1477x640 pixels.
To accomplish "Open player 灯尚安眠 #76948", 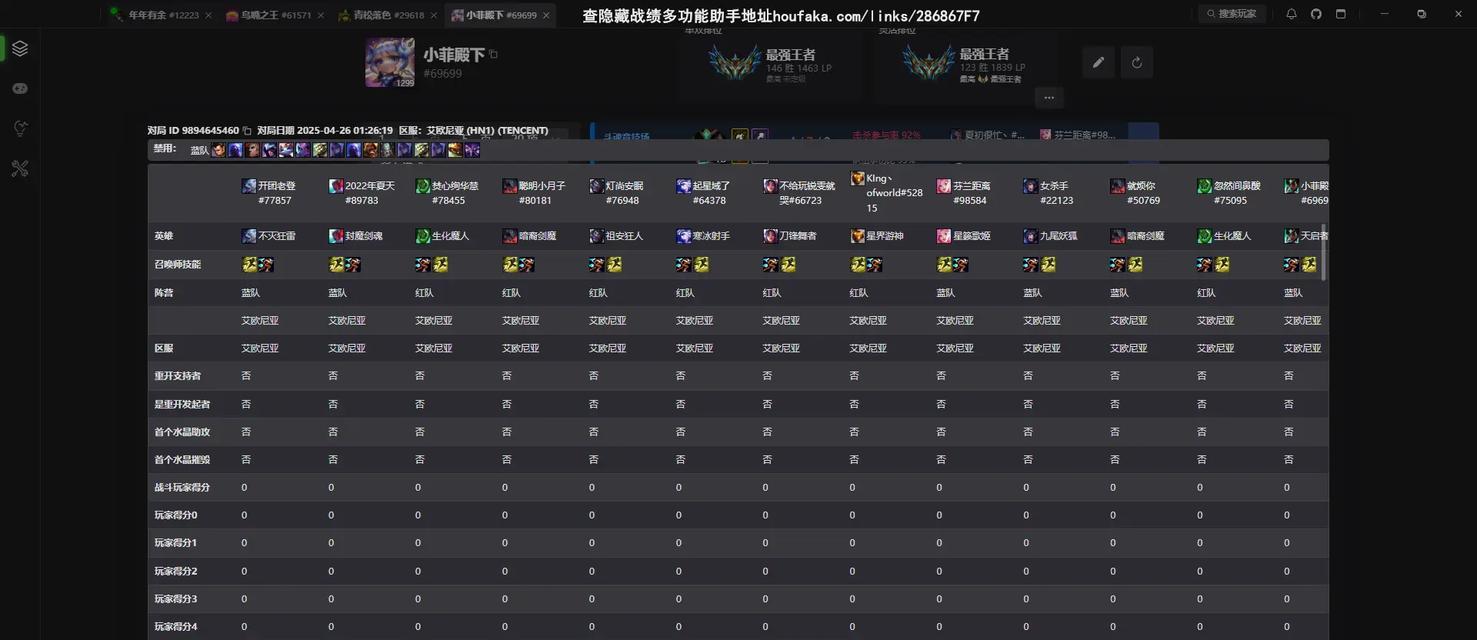I will pos(617,193).
